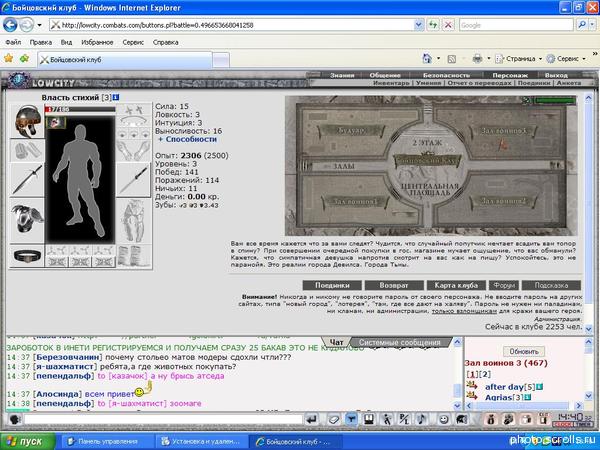The width and height of the screenshot is (600, 450).
Task: Click the Обновить button in the player list
Action: click(x=524, y=351)
